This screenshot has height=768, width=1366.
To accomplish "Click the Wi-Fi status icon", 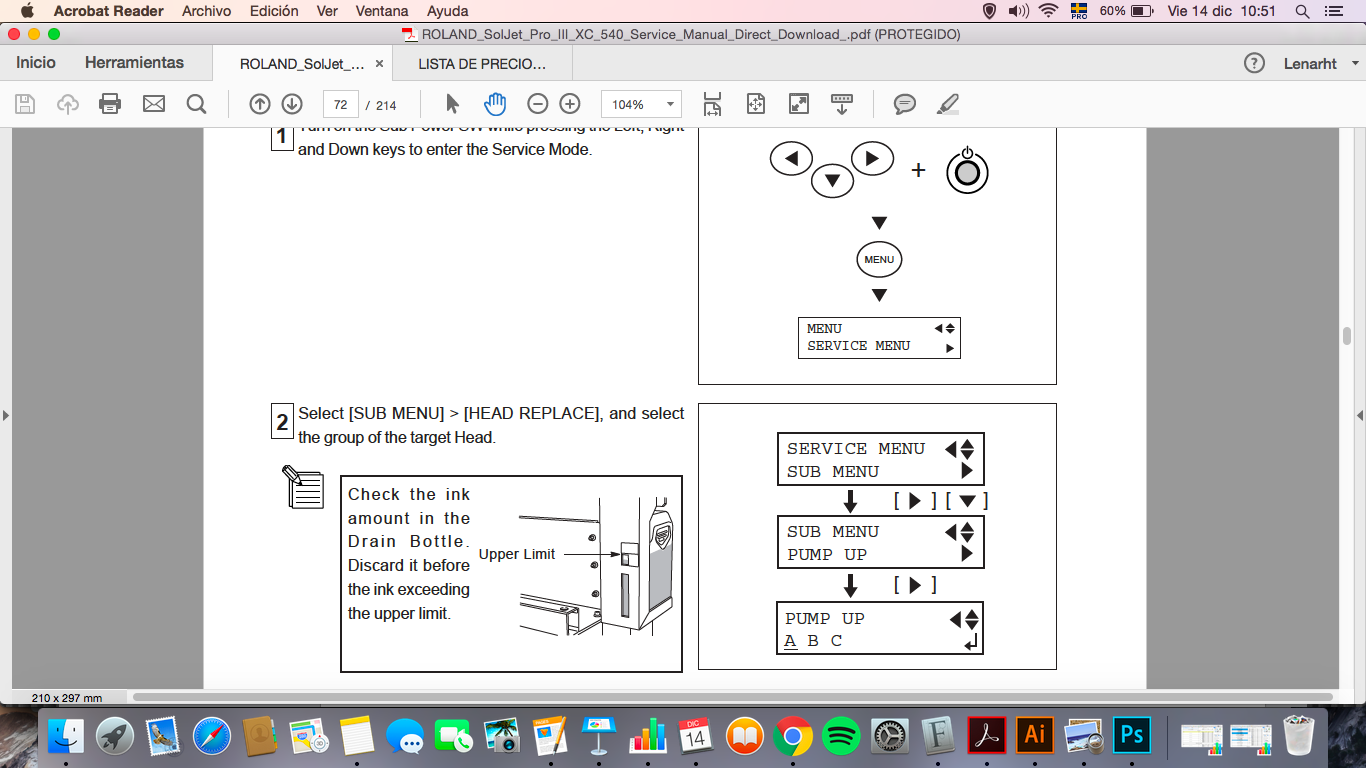I will [x=1048, y=11].
